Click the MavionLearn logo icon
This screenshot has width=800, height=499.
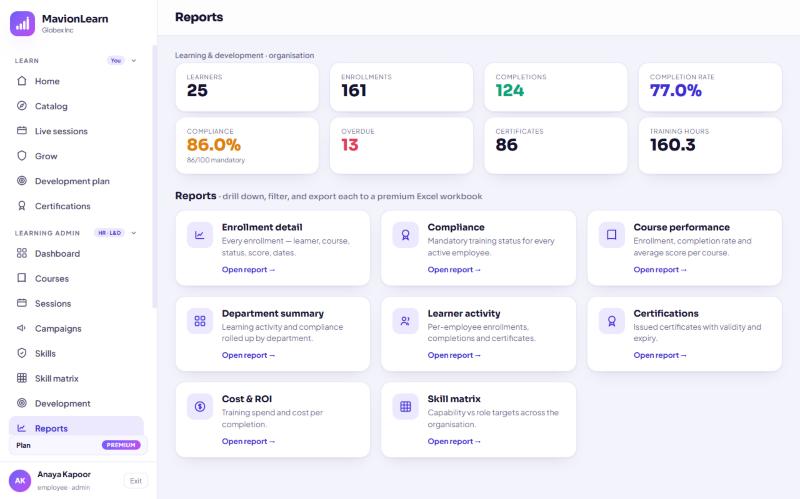[22, 24]
